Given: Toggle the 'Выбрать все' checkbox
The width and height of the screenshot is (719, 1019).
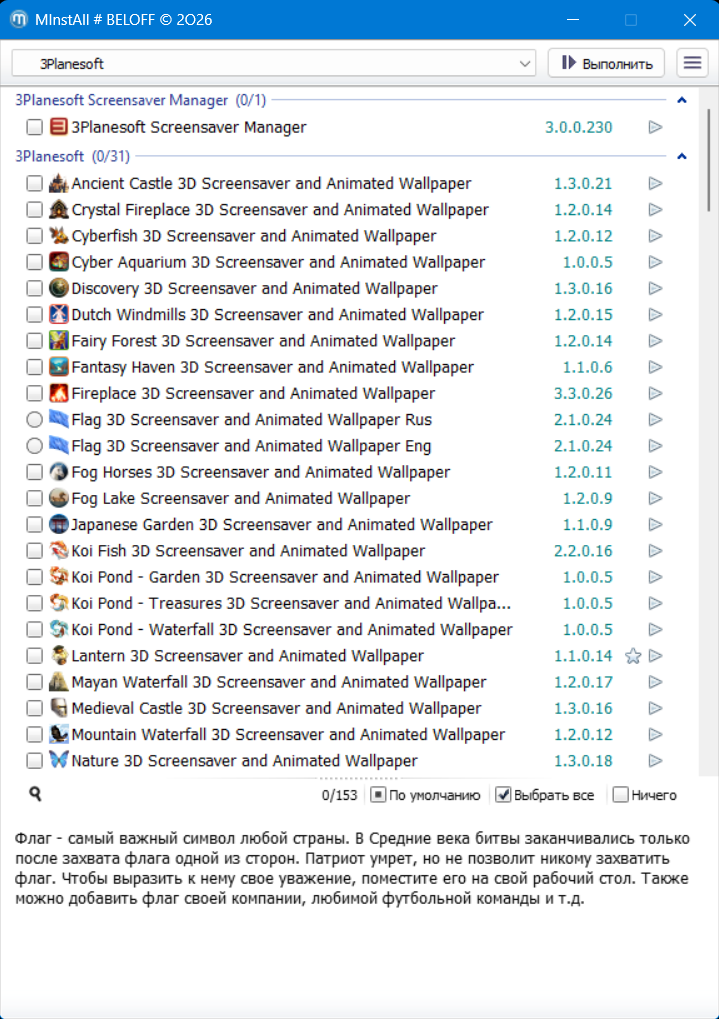Looking at the screenshot, I should coord(503,794).
